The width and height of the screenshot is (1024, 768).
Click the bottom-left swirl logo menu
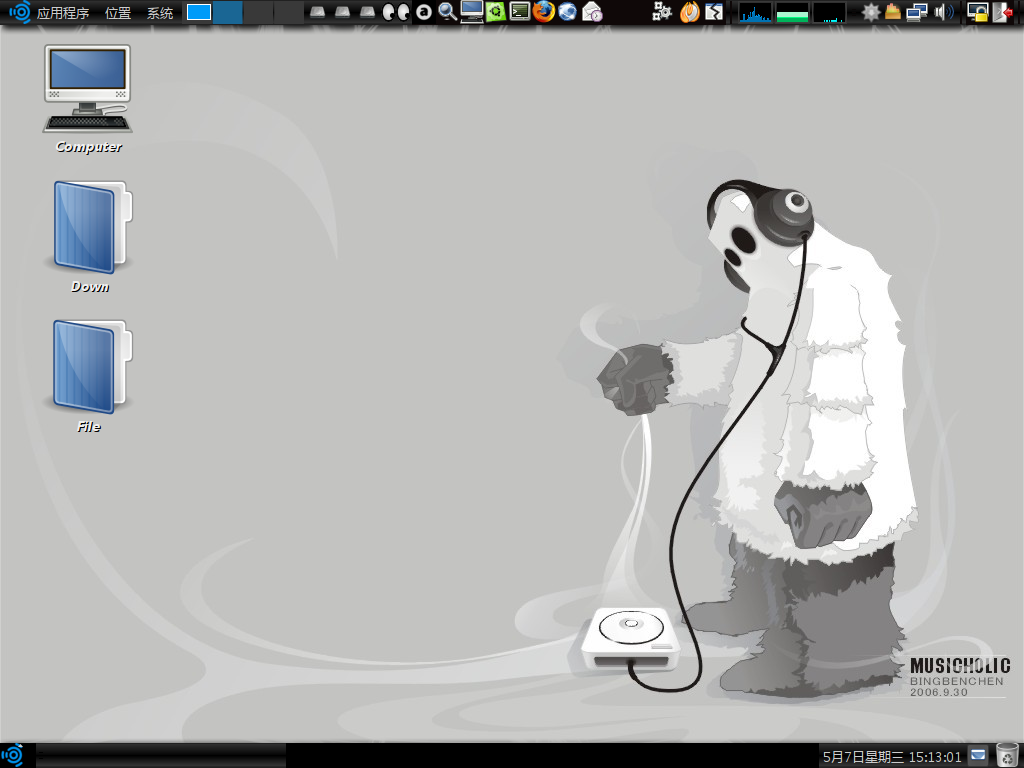[13, 756]
